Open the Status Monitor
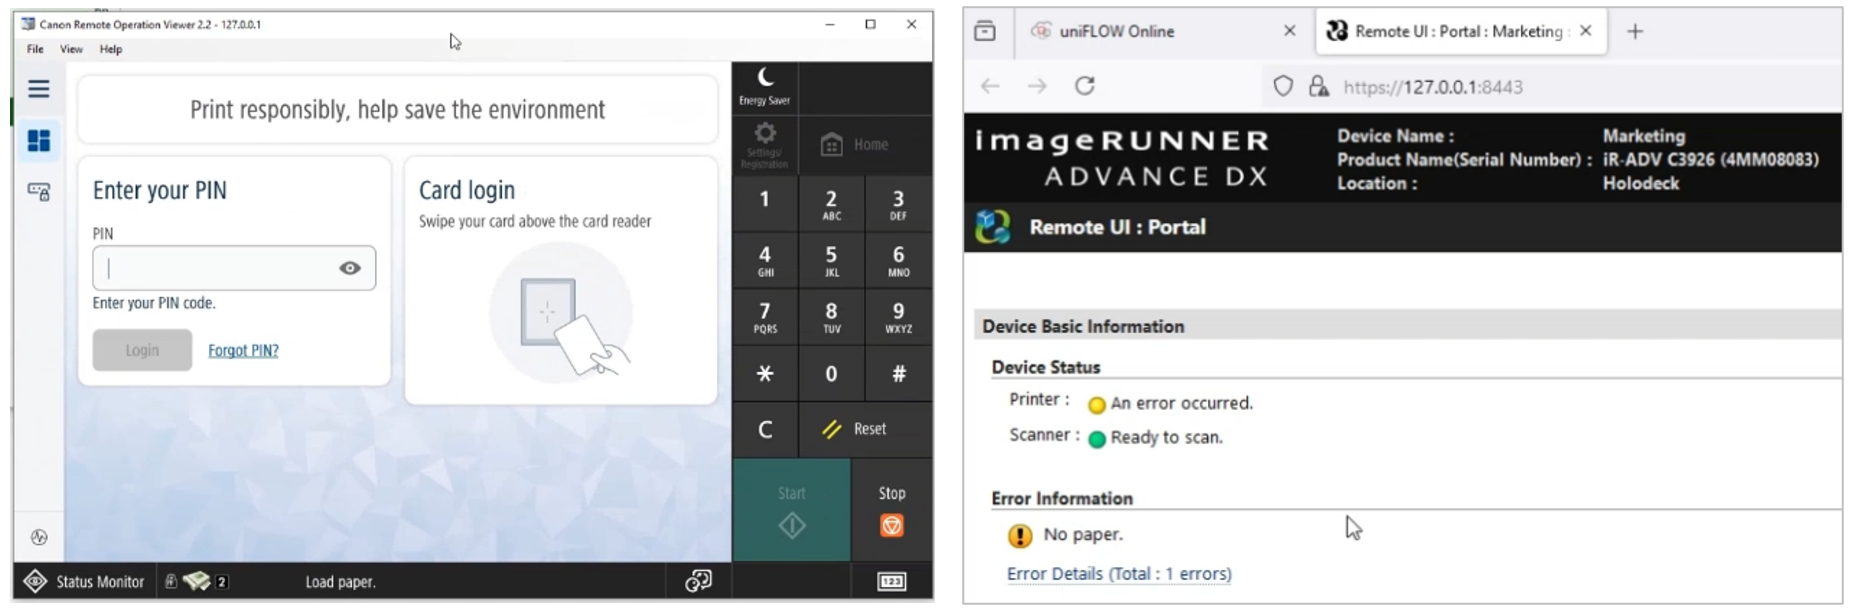Screen dimensions: 1854x611 point(85,582)
